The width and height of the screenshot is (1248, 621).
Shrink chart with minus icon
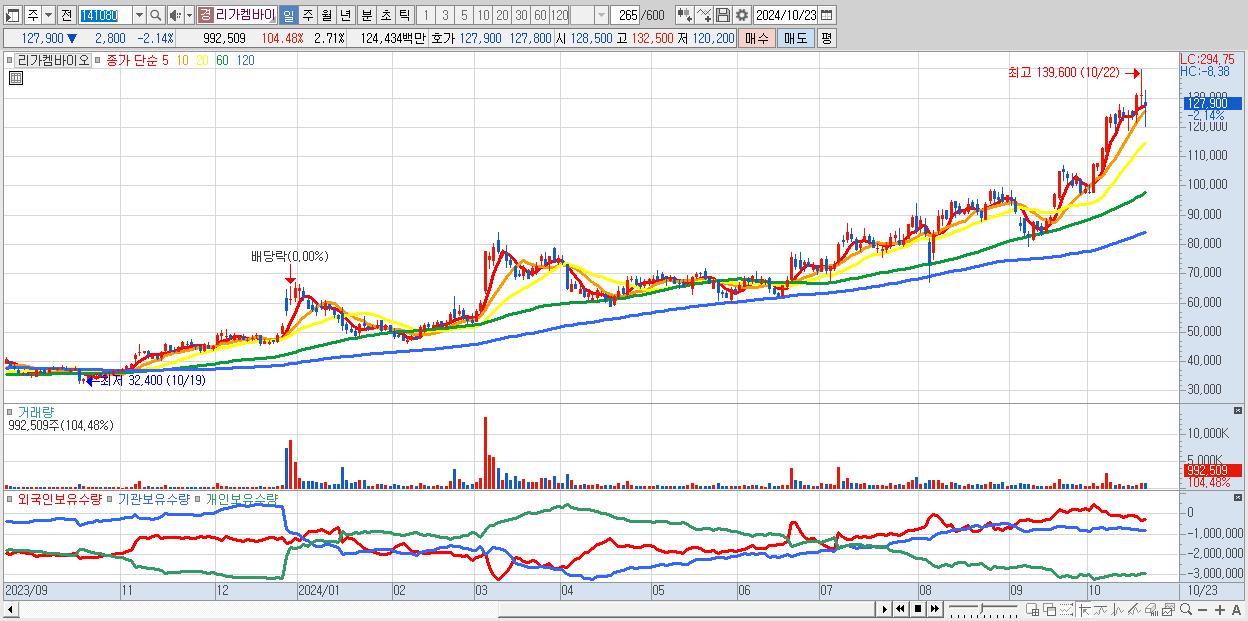1203,610
